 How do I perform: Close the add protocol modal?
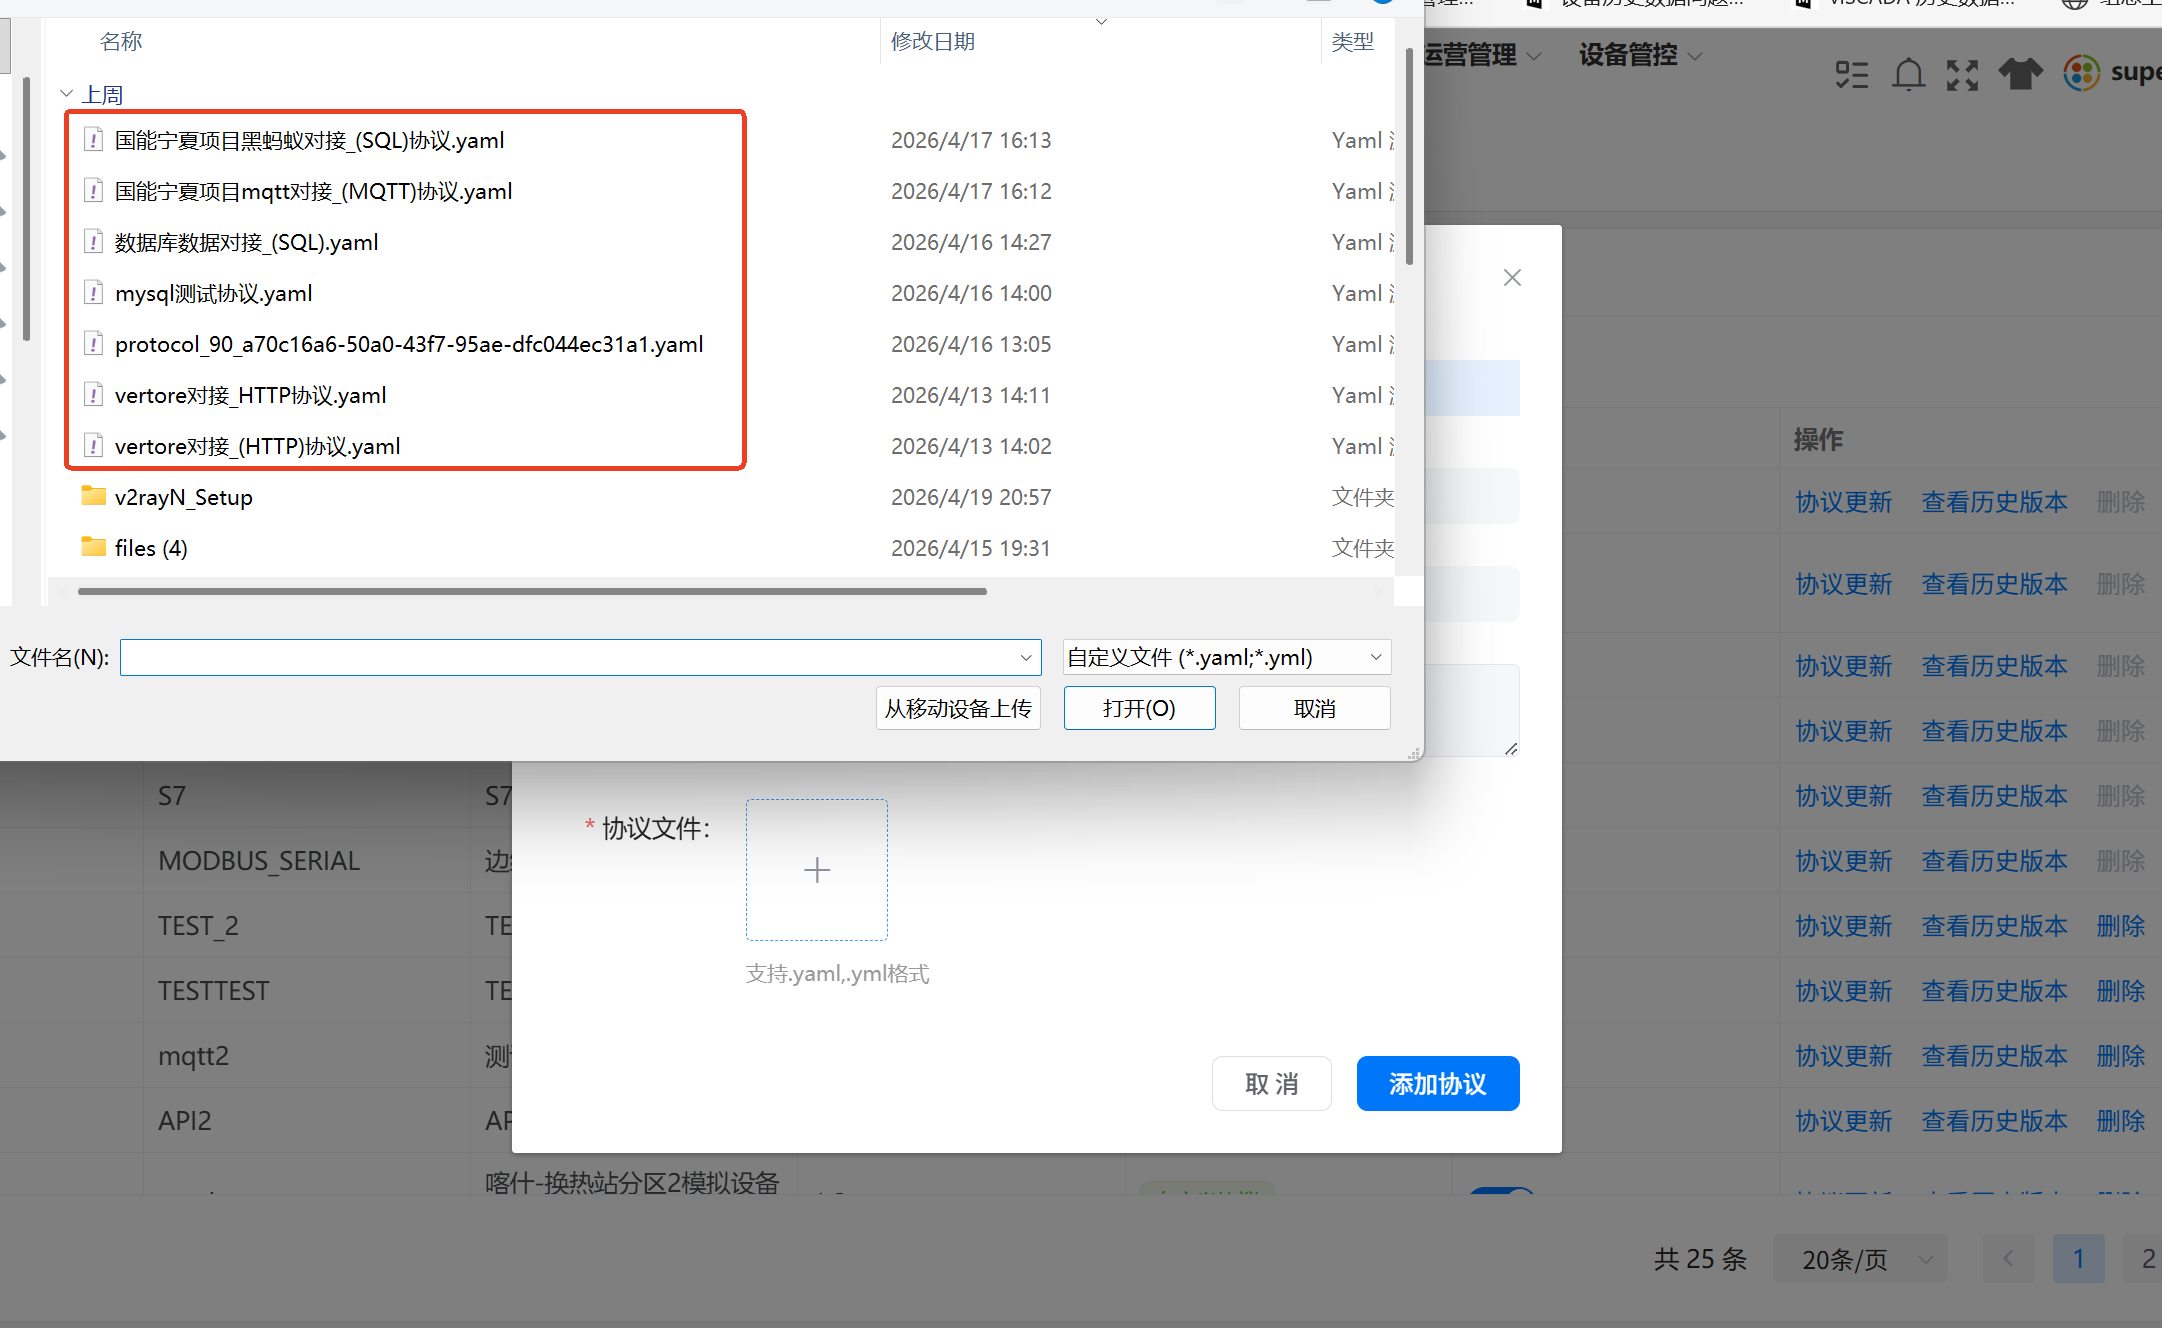click(x=1512, y=278)
